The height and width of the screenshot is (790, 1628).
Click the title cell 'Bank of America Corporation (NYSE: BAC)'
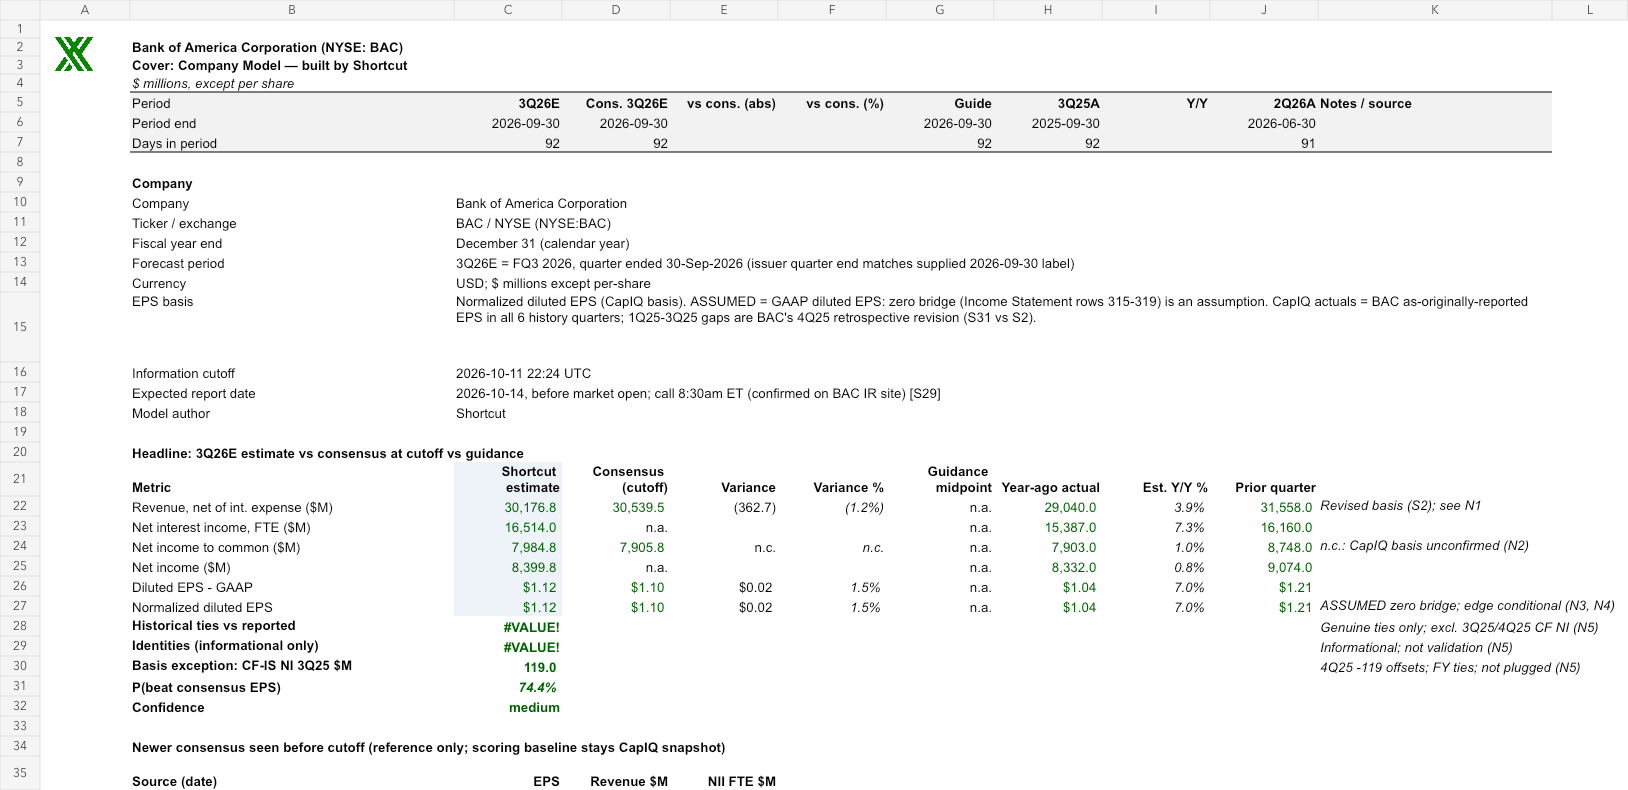click(x=268, y=48)
